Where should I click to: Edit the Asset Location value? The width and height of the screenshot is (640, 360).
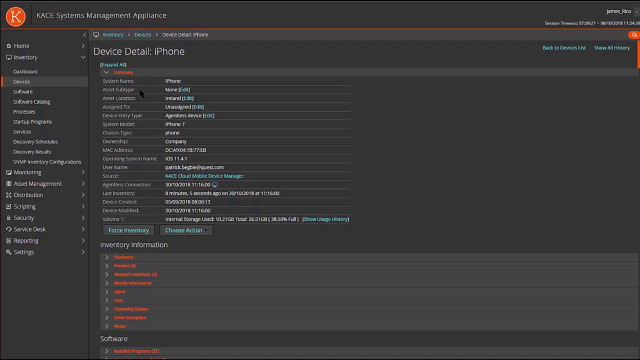188,98
